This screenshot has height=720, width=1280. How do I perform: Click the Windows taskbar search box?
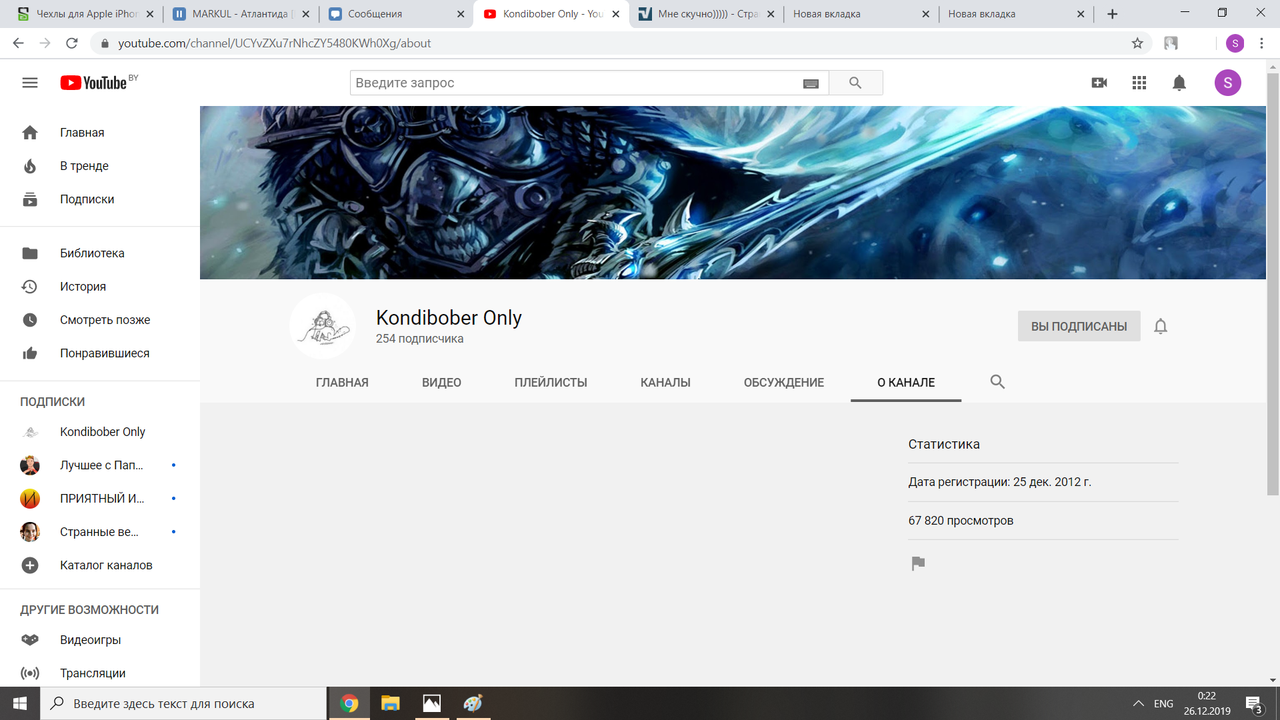183,703
